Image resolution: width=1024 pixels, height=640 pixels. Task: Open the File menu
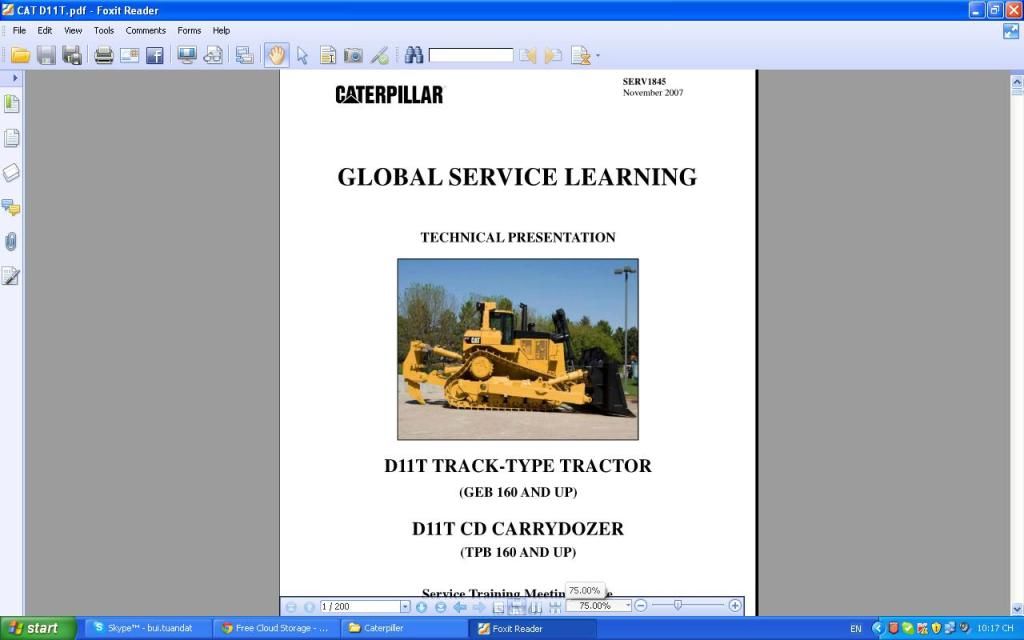20,31
